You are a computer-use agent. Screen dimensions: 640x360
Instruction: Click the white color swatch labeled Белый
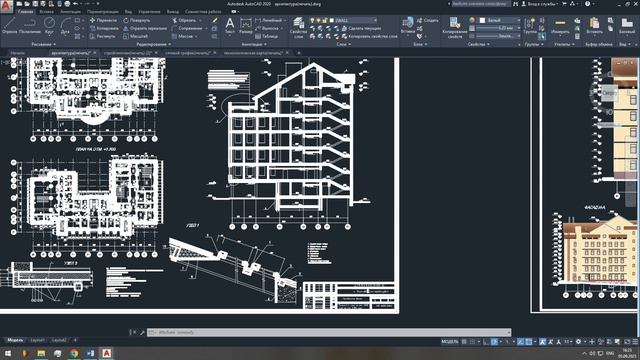point(482,20)
